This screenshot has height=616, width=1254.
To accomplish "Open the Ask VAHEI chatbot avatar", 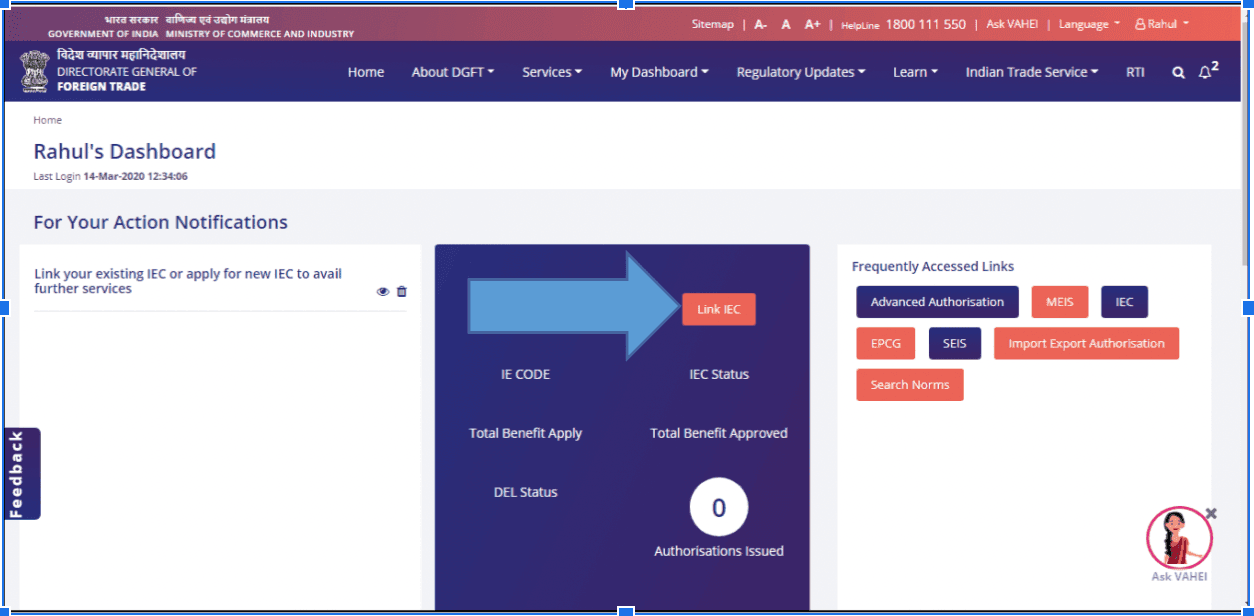I will 1179,539.
